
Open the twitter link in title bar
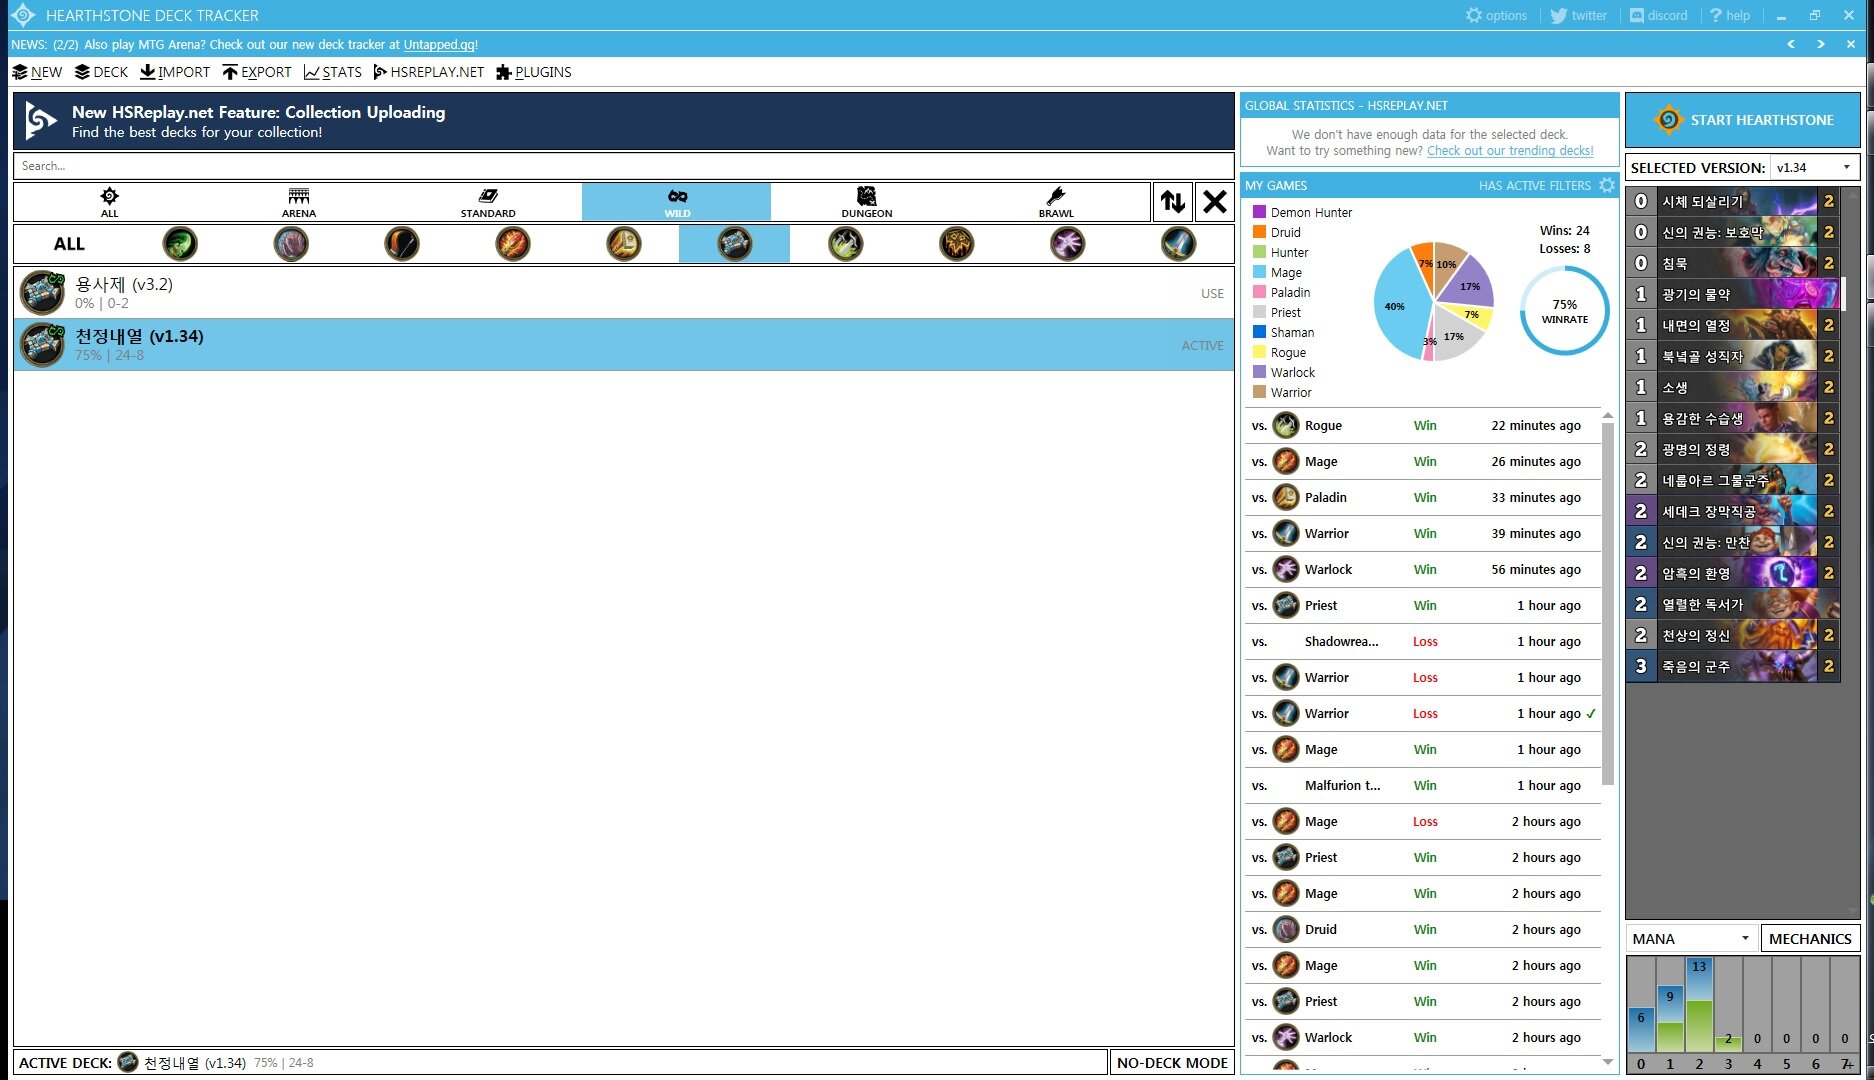(x=1578, y=15)
